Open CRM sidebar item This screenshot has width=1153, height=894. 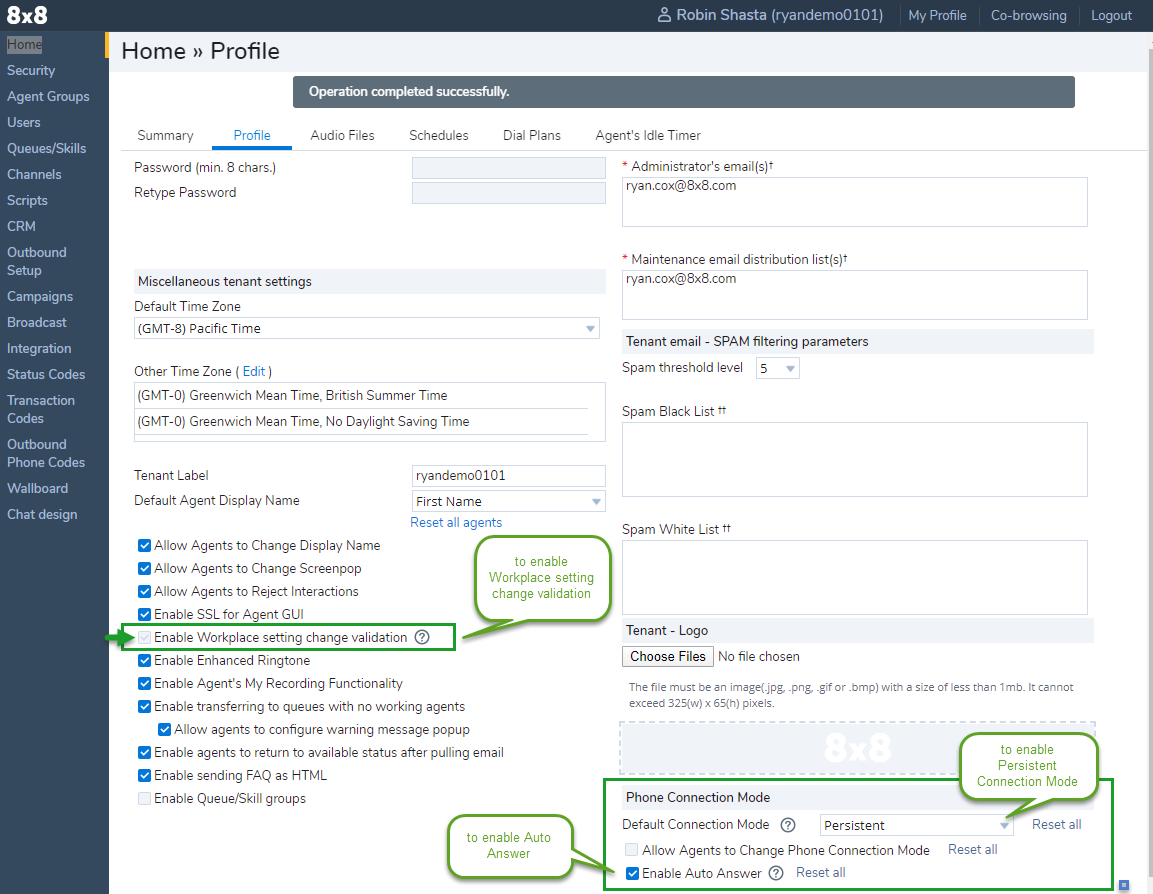click(x=21, y=226)
